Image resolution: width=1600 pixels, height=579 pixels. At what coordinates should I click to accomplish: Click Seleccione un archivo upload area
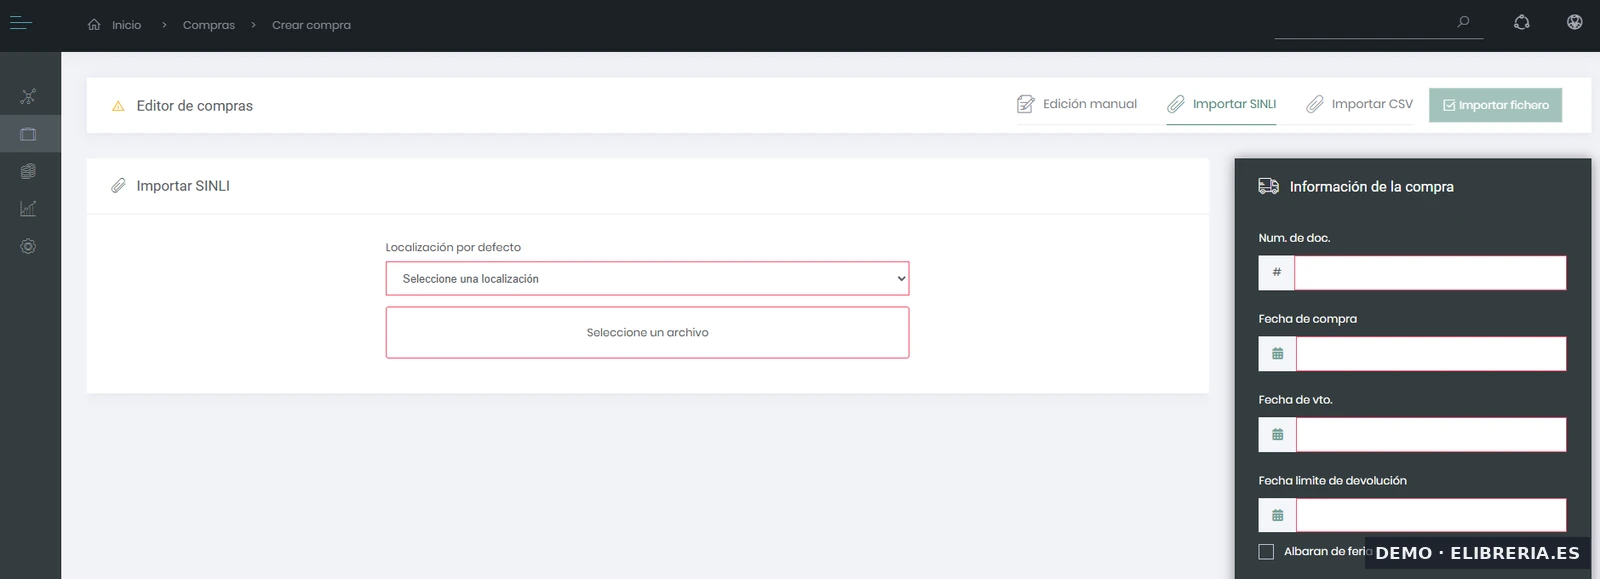click(647, 333)
